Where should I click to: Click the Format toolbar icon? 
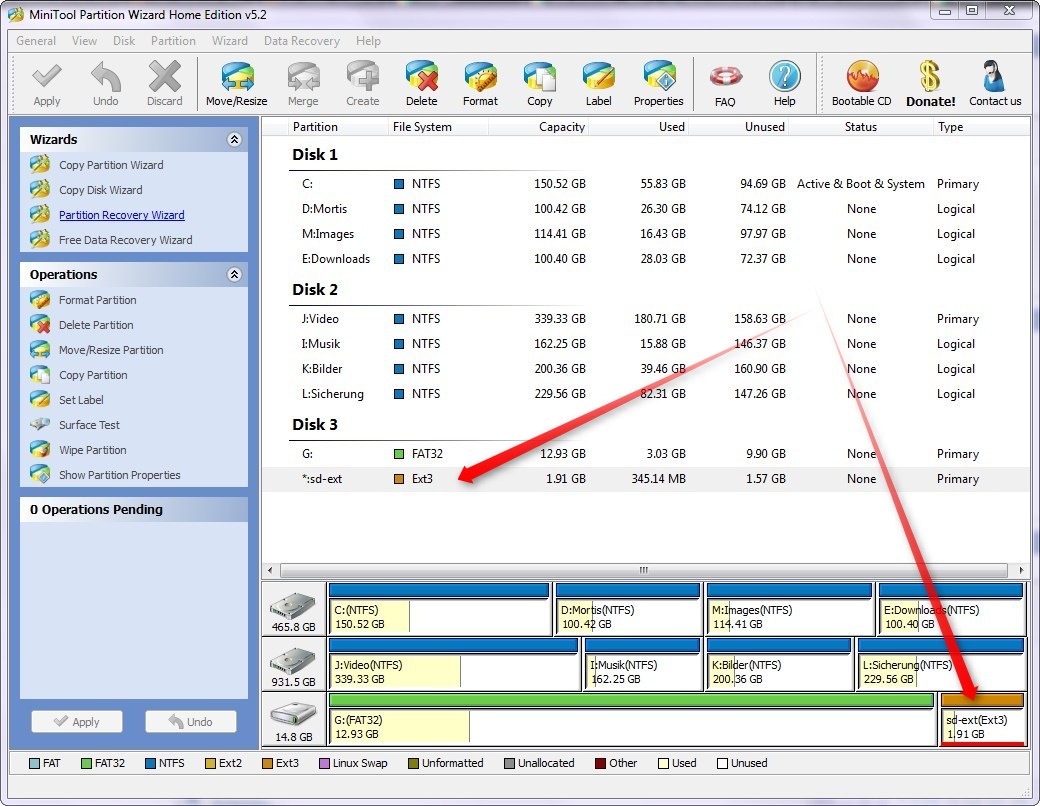[480, 76]
